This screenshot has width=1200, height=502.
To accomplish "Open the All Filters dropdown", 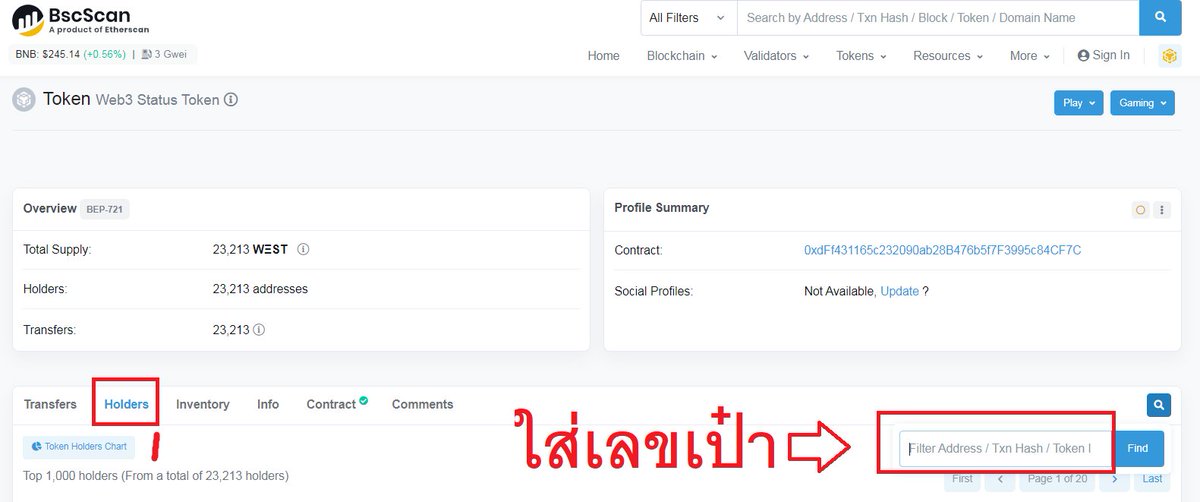I will point(686,18).
